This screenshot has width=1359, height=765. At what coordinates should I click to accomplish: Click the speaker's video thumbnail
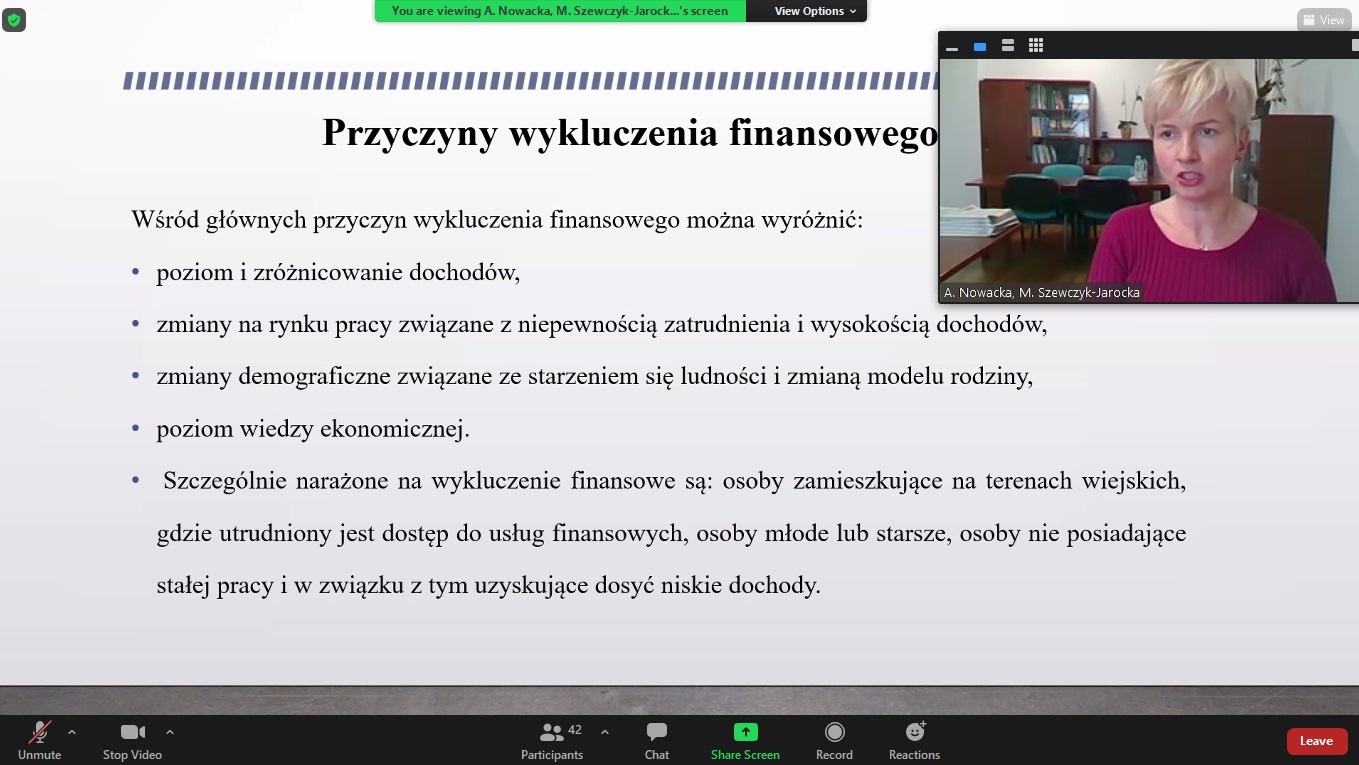(x=1148, y=180)
